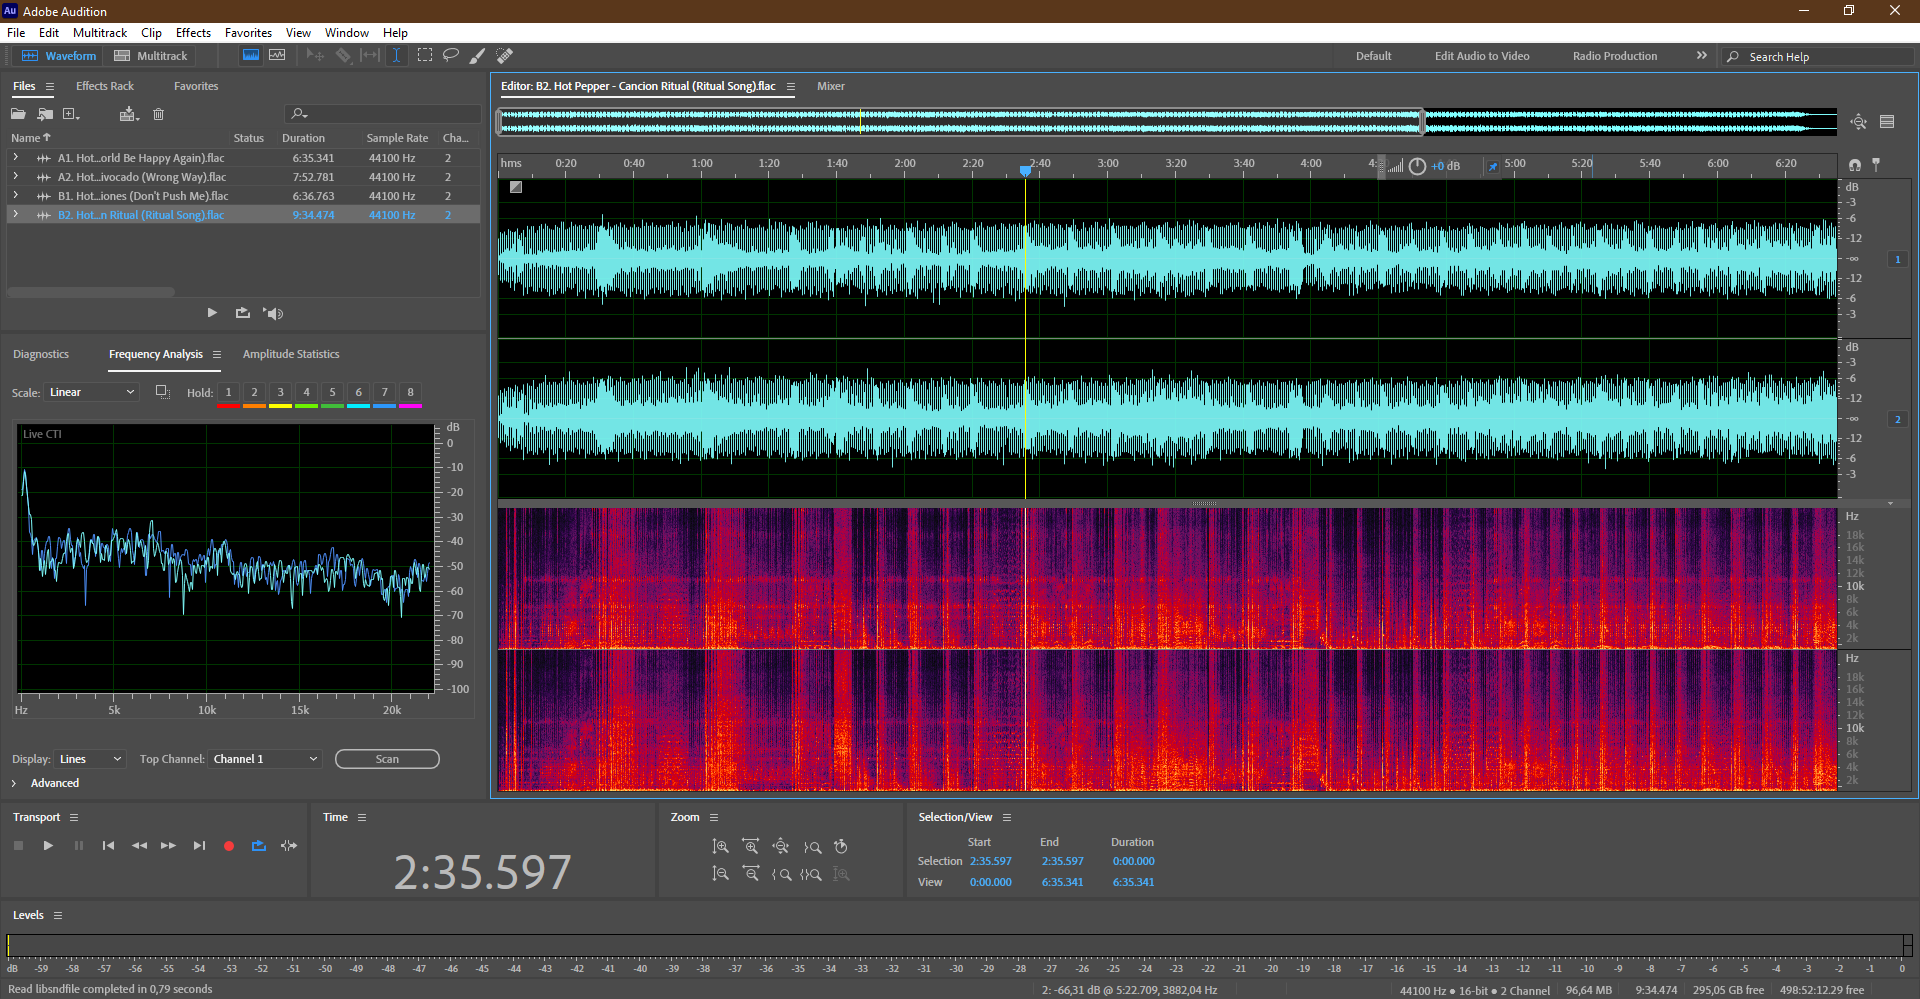Open the Display Lines dropdown
The height and width of the screenshot is (999, 1920).
[x=90, y=759]
